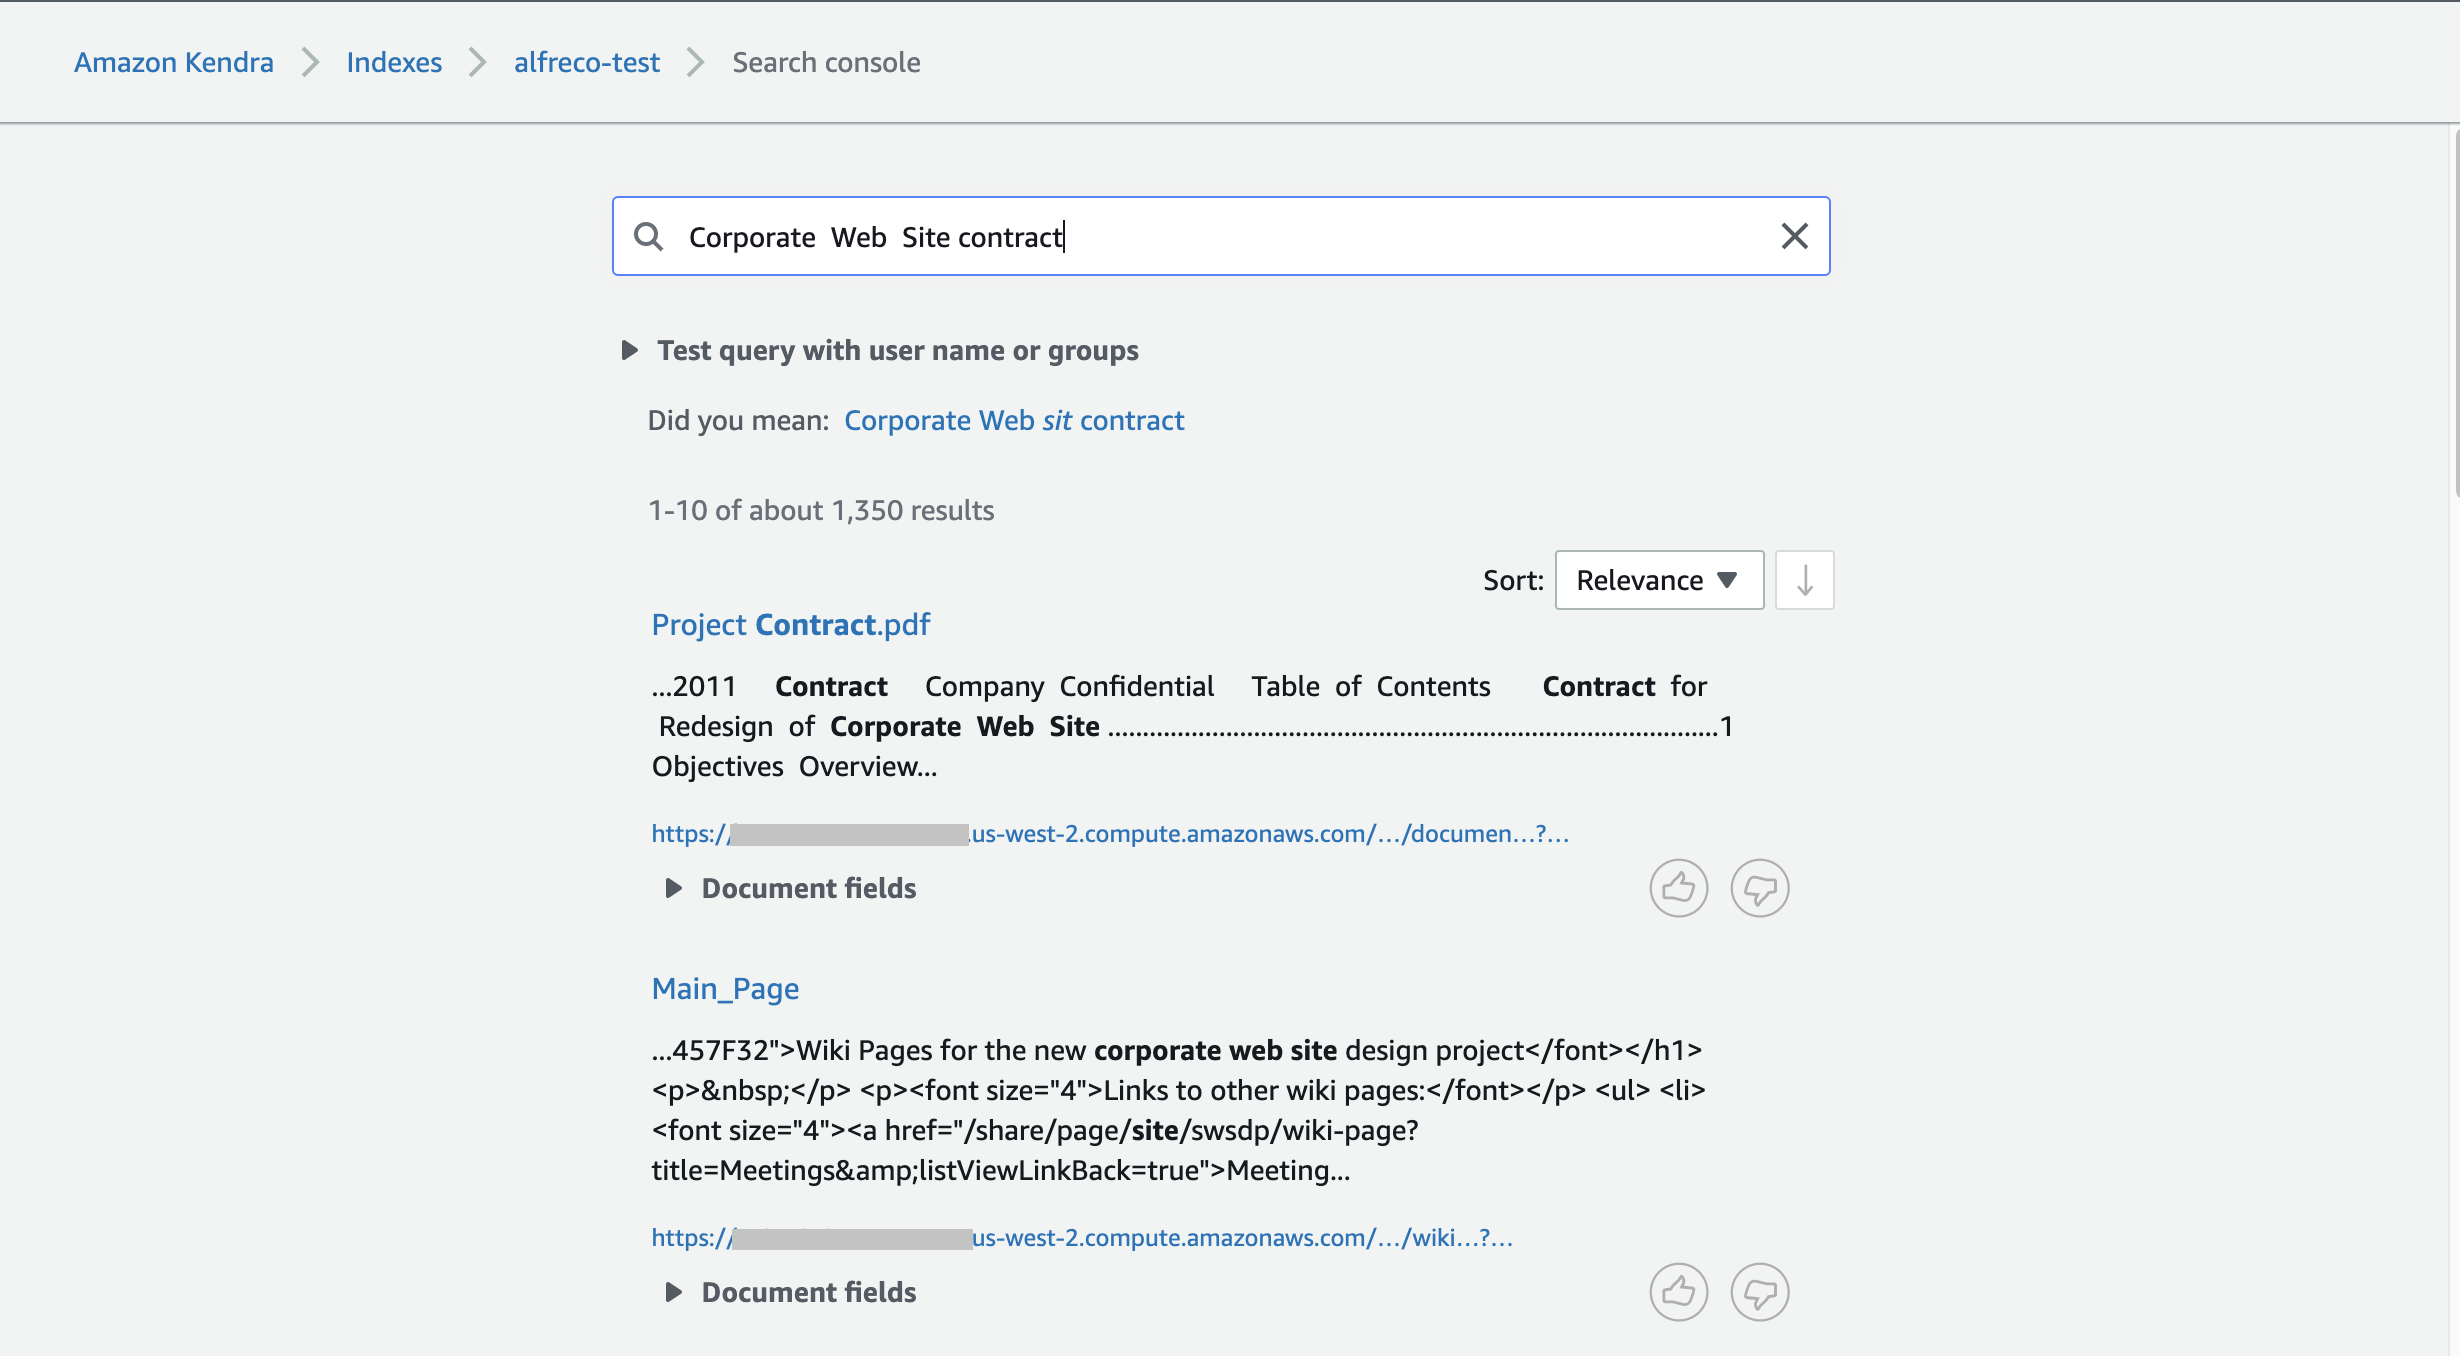2460x1356 pixels.
Task: Thumbs up the Main_Page result
Action: click(1678, 1292)
